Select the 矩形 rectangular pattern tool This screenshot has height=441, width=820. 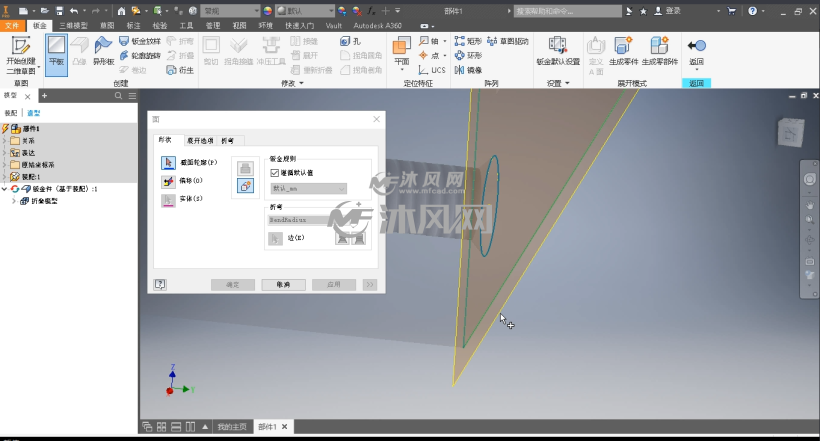click(x=468, y=41)
